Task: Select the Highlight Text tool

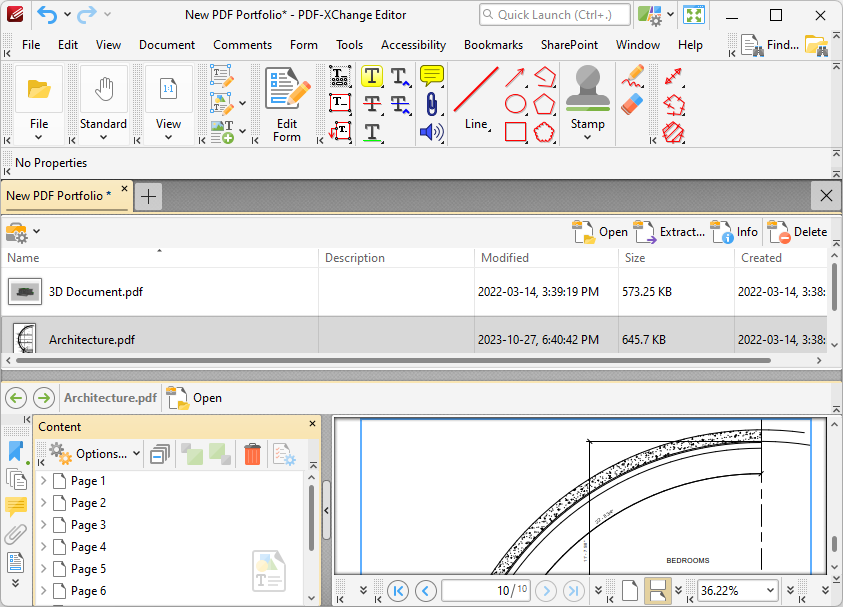Action: pos(372,76)
